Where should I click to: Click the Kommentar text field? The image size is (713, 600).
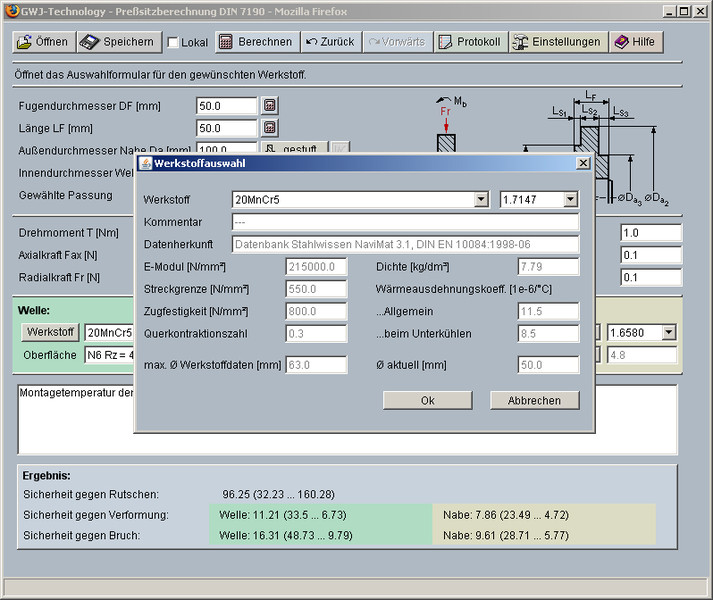point(405,222)
